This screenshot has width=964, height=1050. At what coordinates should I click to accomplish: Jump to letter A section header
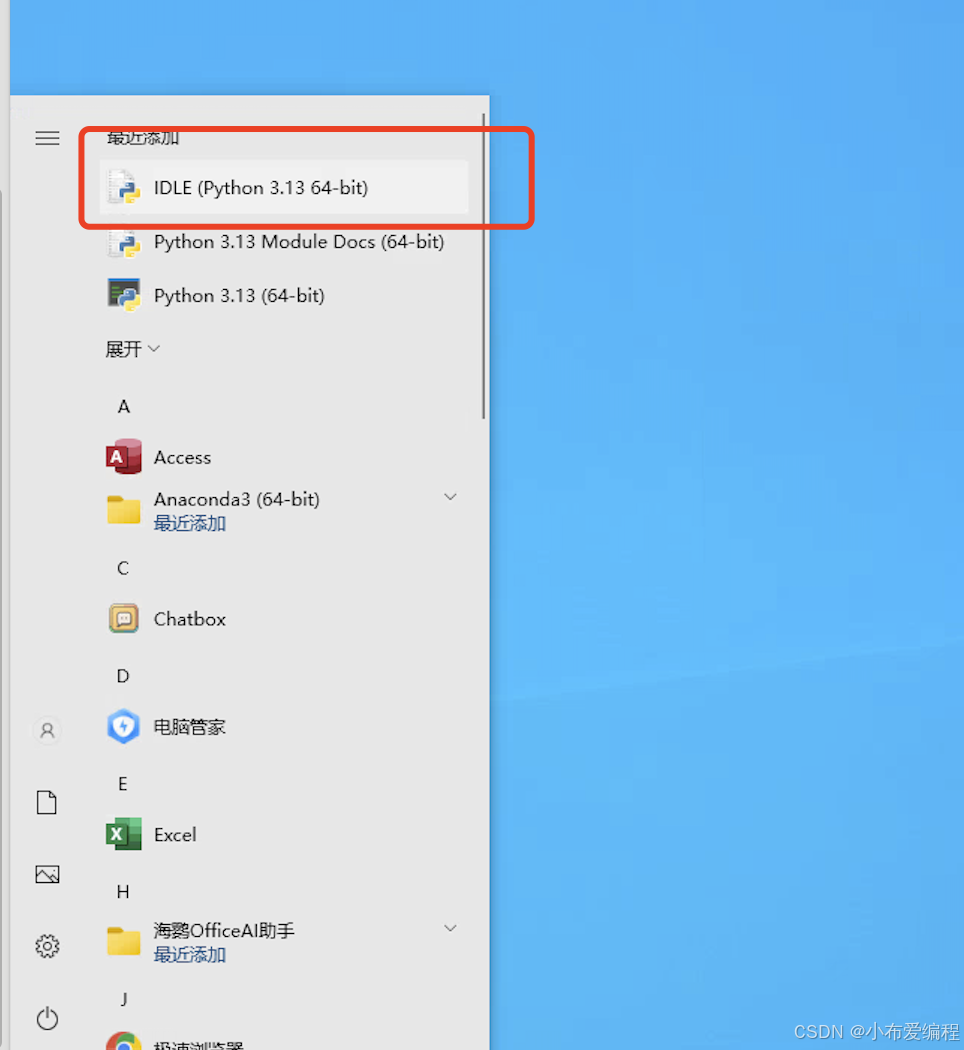pos(124,406)
